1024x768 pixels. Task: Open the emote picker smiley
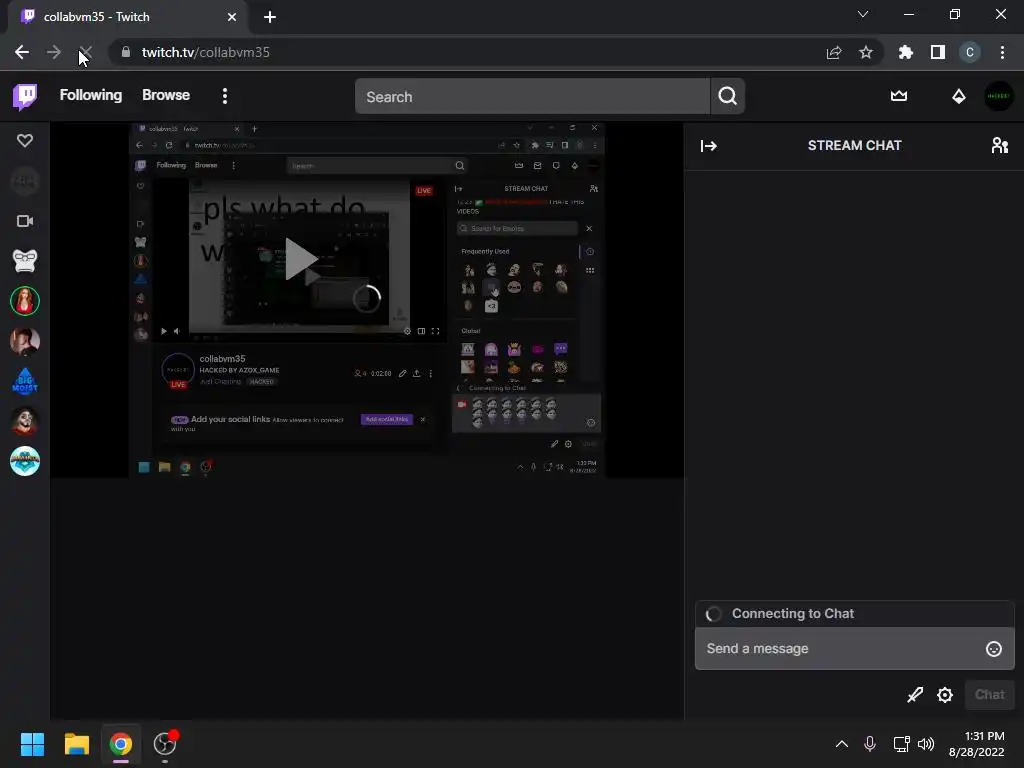click(993, 648)
